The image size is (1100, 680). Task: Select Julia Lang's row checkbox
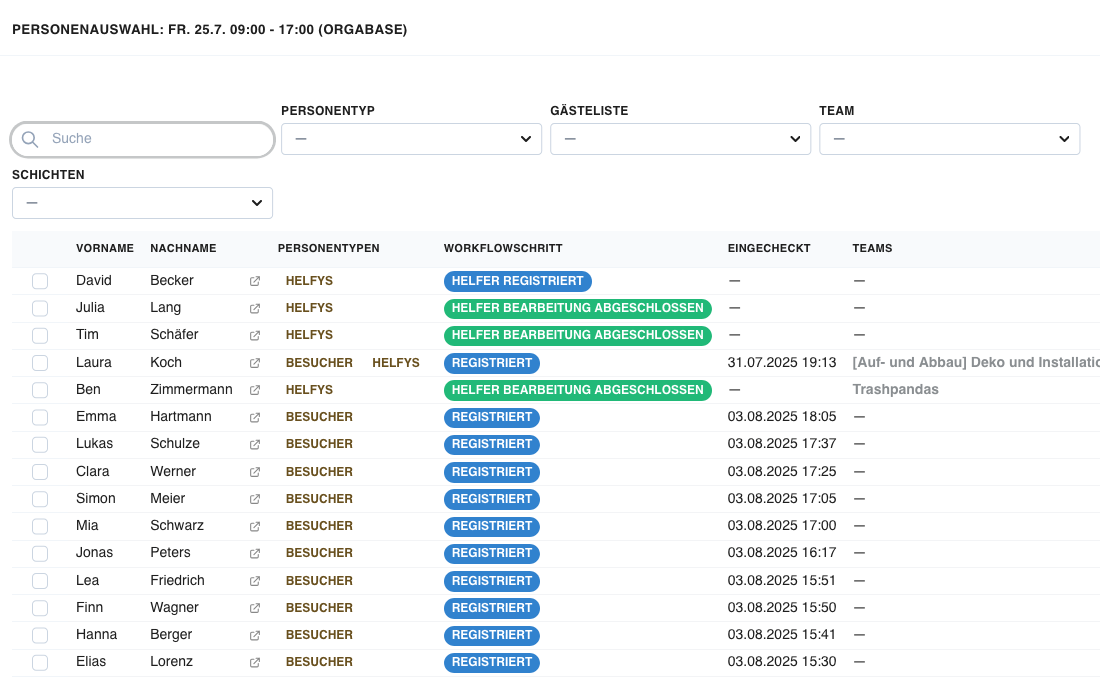click(x=40, y=308)
